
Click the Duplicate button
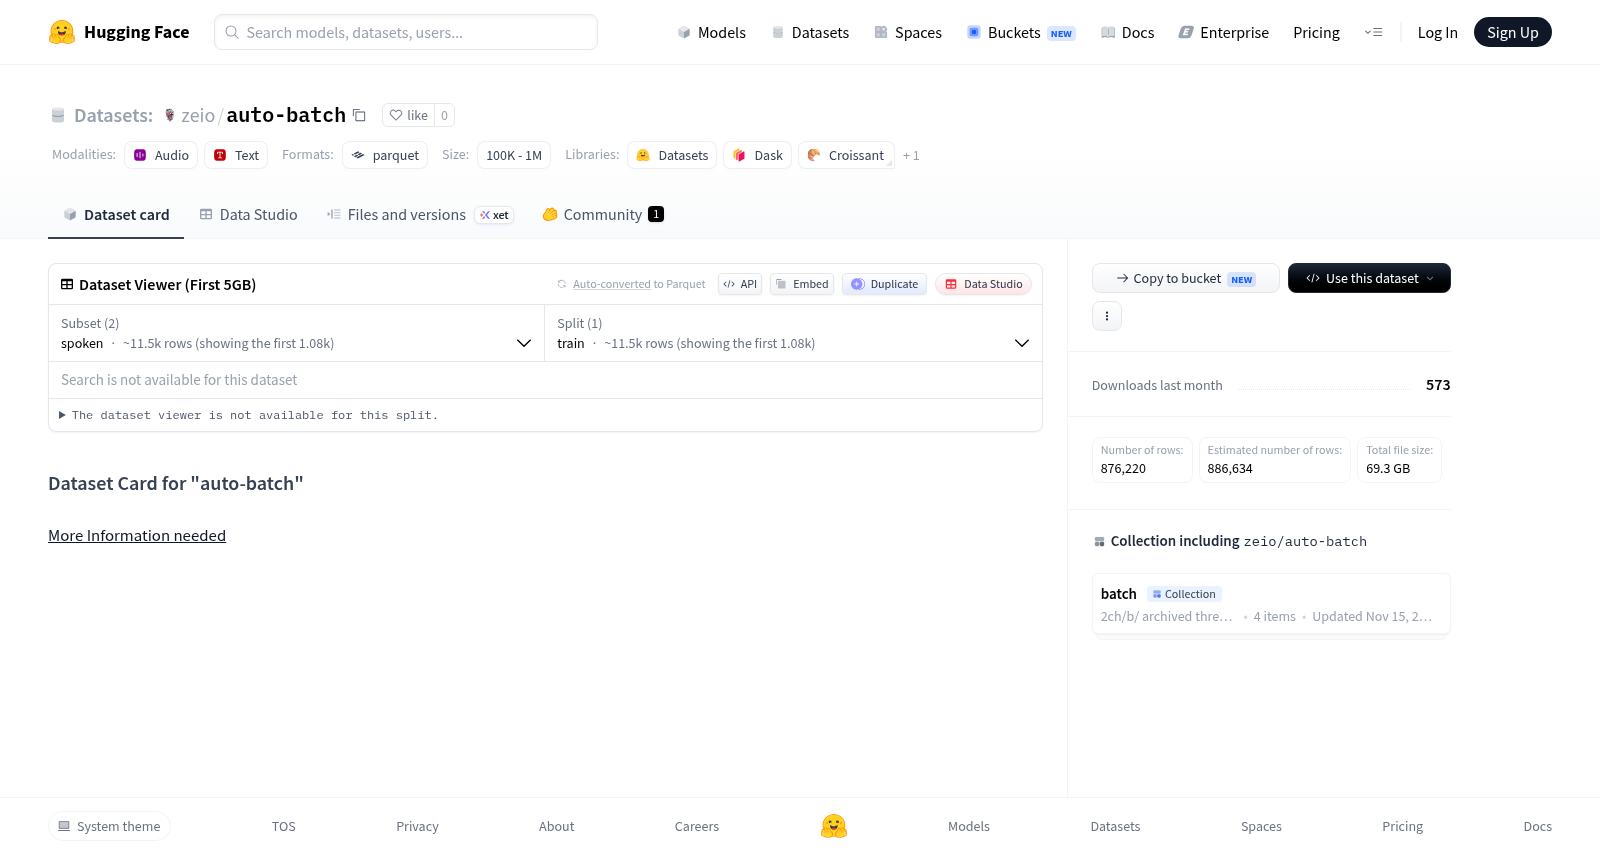(884, 284)
